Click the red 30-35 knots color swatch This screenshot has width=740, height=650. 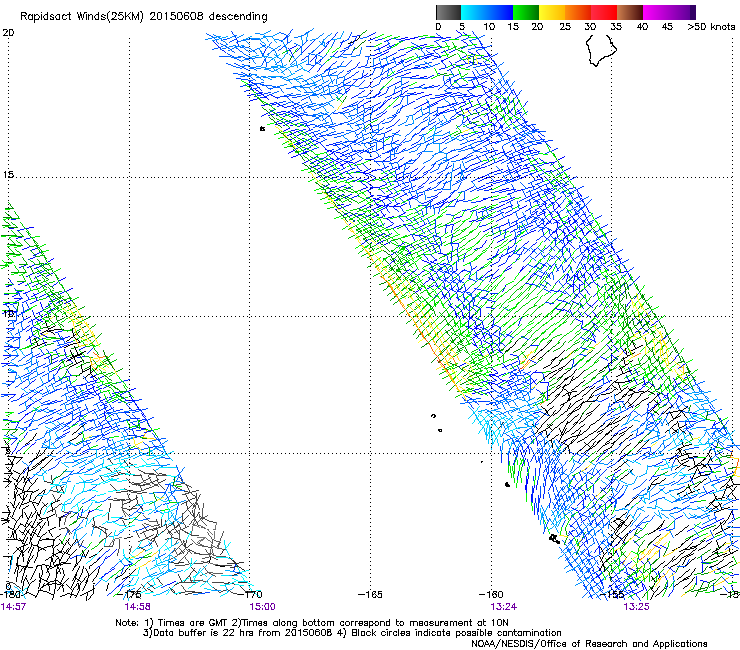point(604,12)
